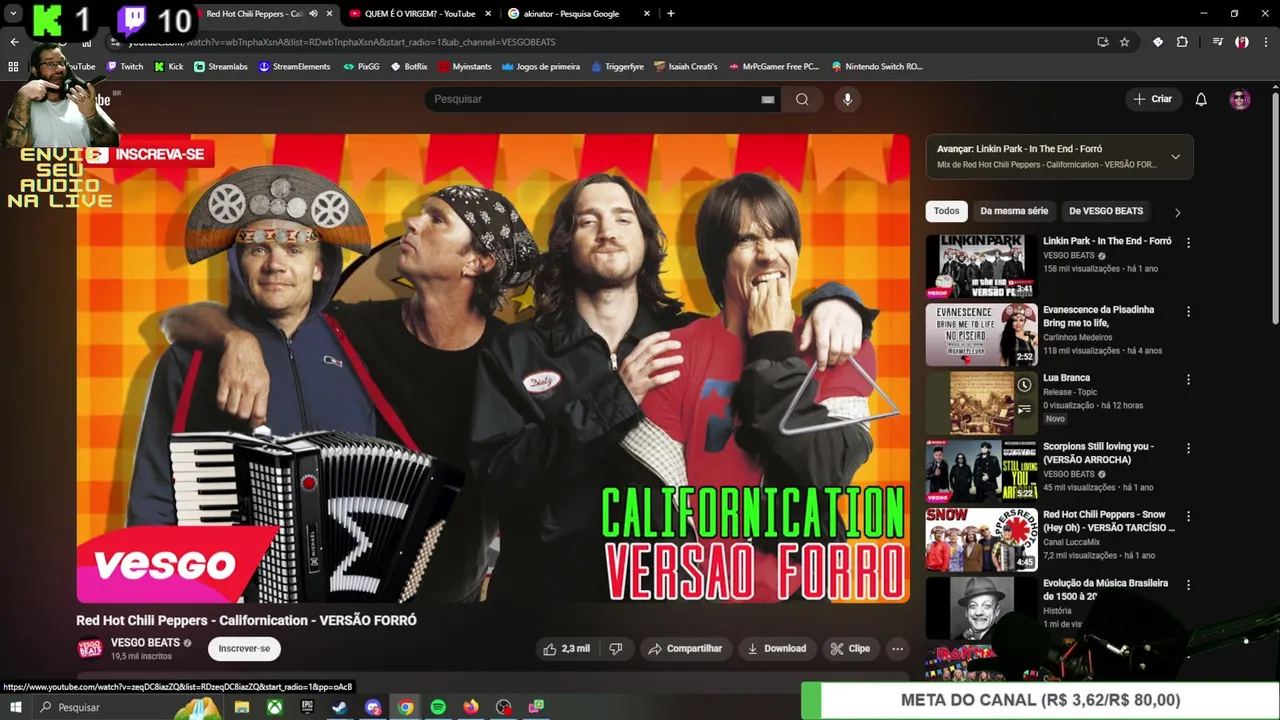1280x720 pixels.
Task: Open YouTube notifications bell
Action: [x=1201, y=99]
